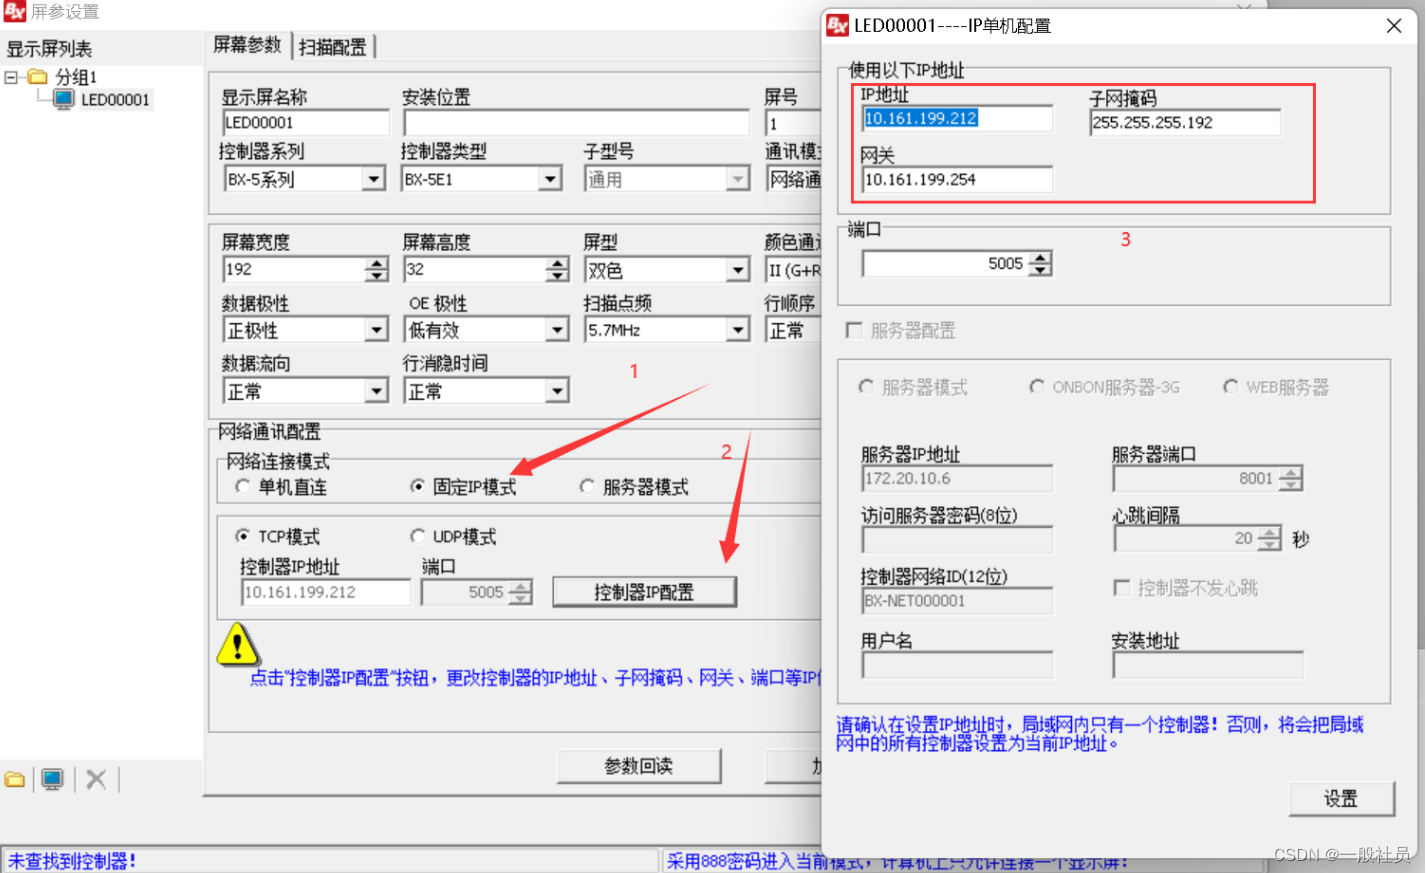Viewport: 1426px width, 873px height.
Task: Select 单机直连 connection mode
Action: 243,487
